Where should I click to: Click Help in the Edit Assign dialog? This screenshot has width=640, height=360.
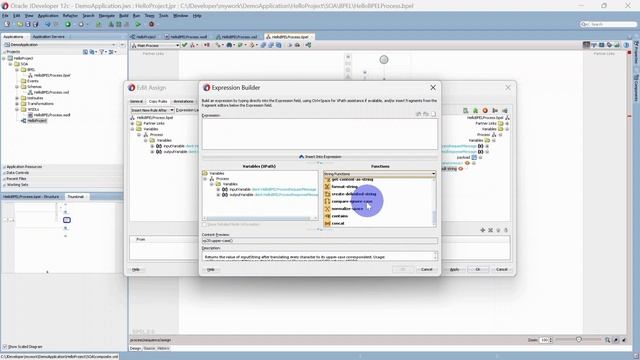pyautogui.click(x=136, y=269)
